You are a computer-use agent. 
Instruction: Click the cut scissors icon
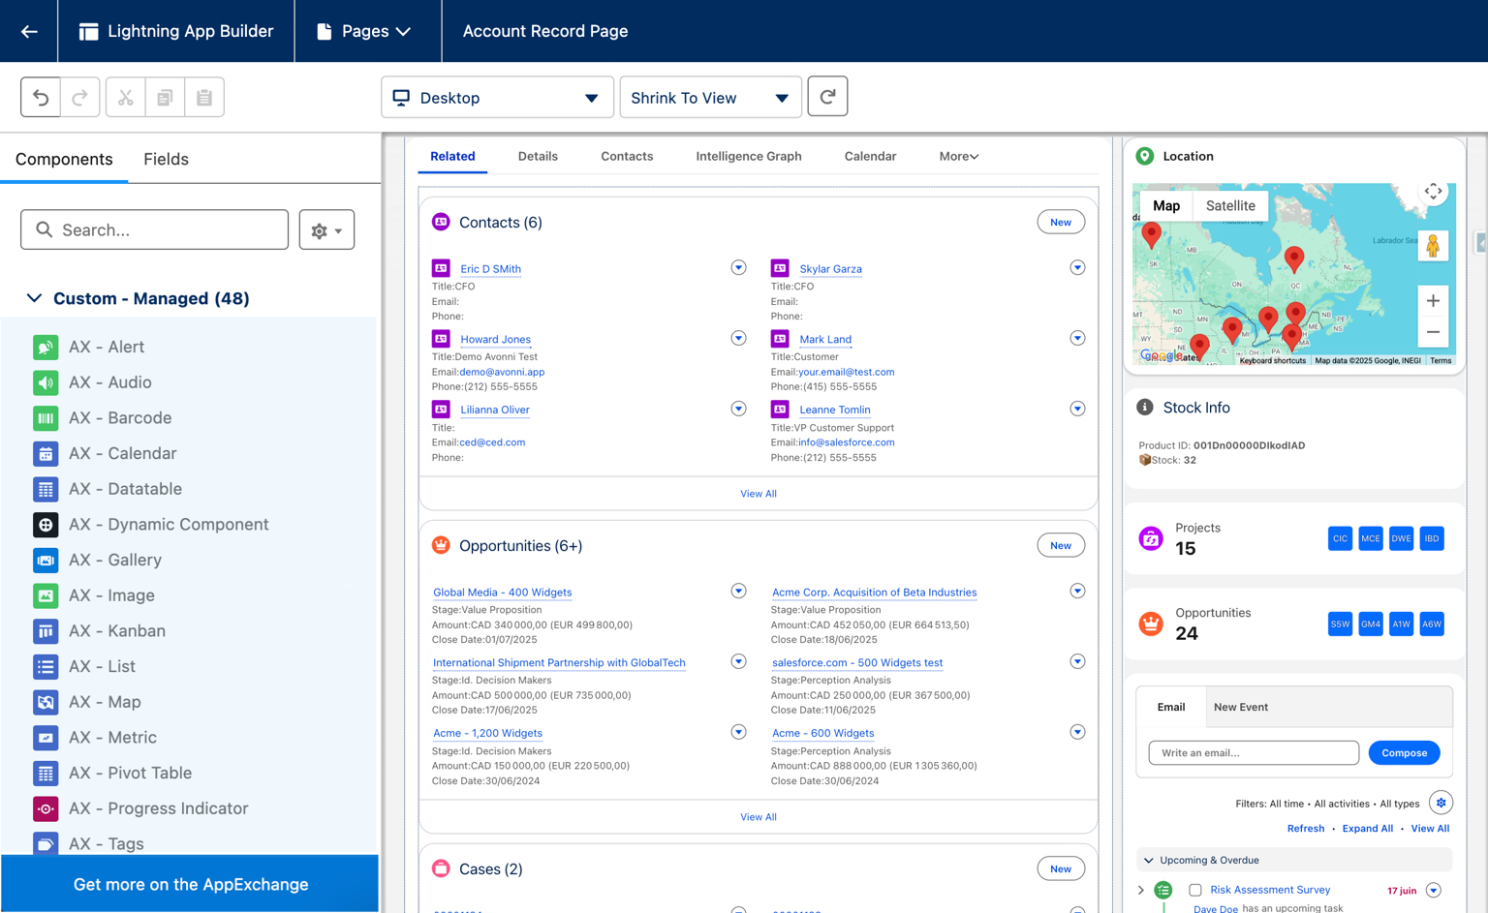tap(125, 97)
